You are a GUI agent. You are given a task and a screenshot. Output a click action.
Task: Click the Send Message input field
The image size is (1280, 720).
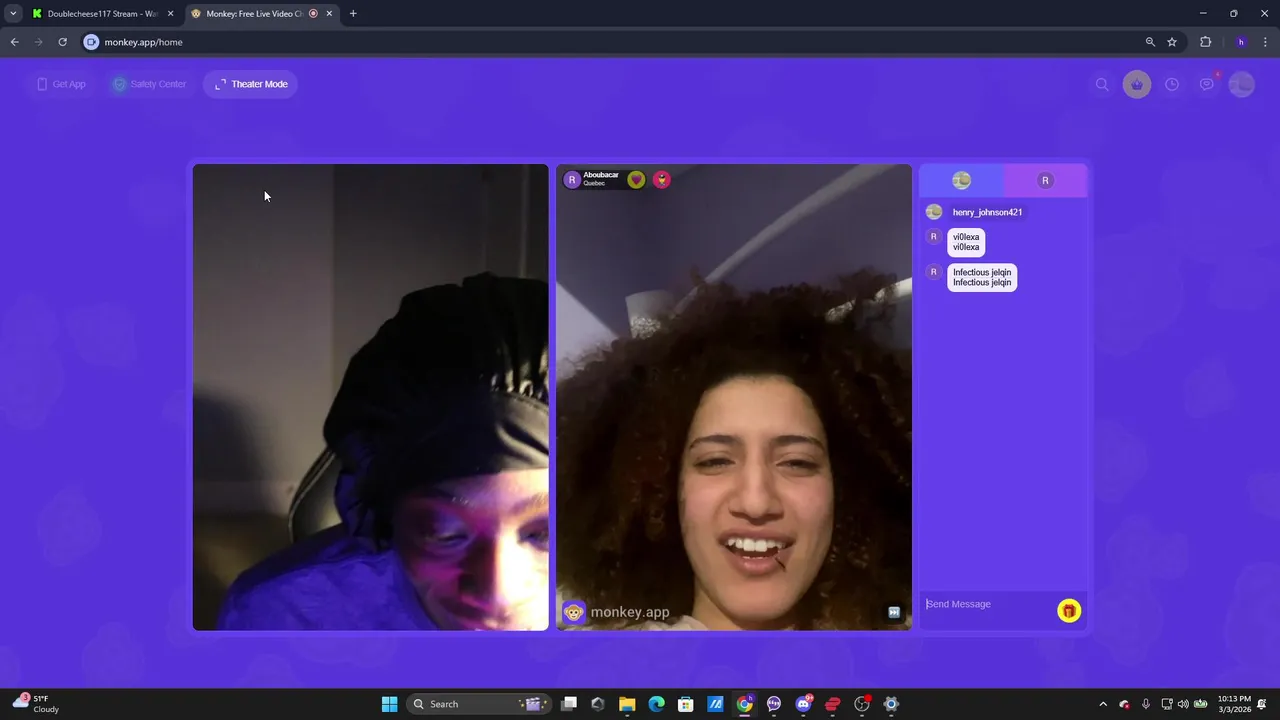coord(988,604)
